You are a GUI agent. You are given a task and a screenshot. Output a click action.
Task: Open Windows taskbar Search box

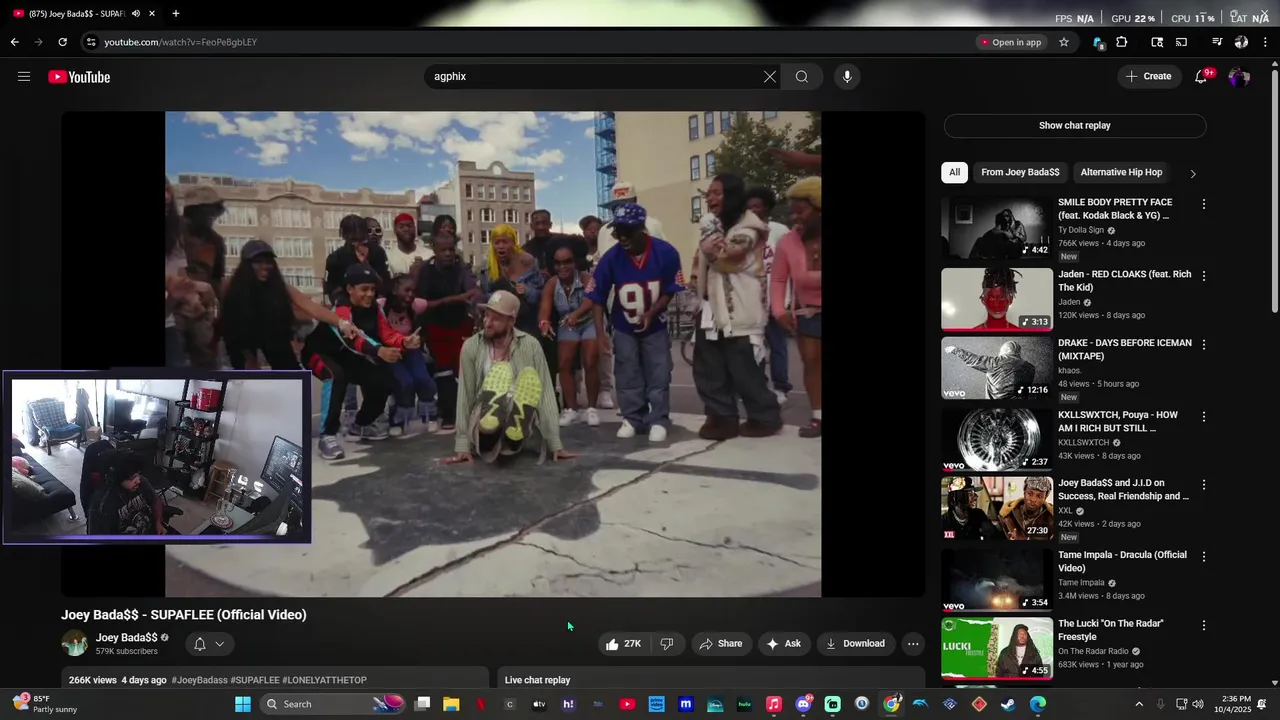point(333,704)
